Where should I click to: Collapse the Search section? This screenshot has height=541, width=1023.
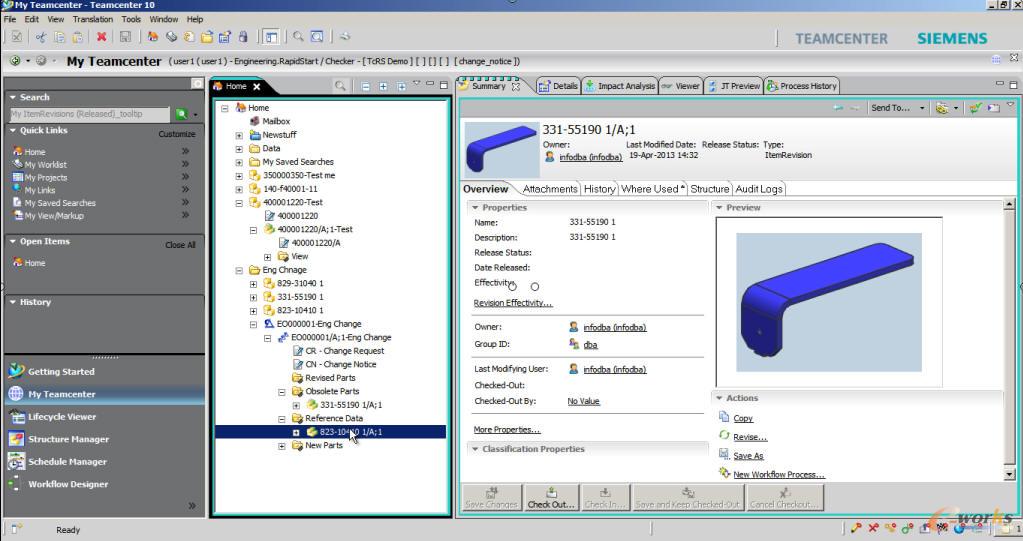tap(12, 97)
